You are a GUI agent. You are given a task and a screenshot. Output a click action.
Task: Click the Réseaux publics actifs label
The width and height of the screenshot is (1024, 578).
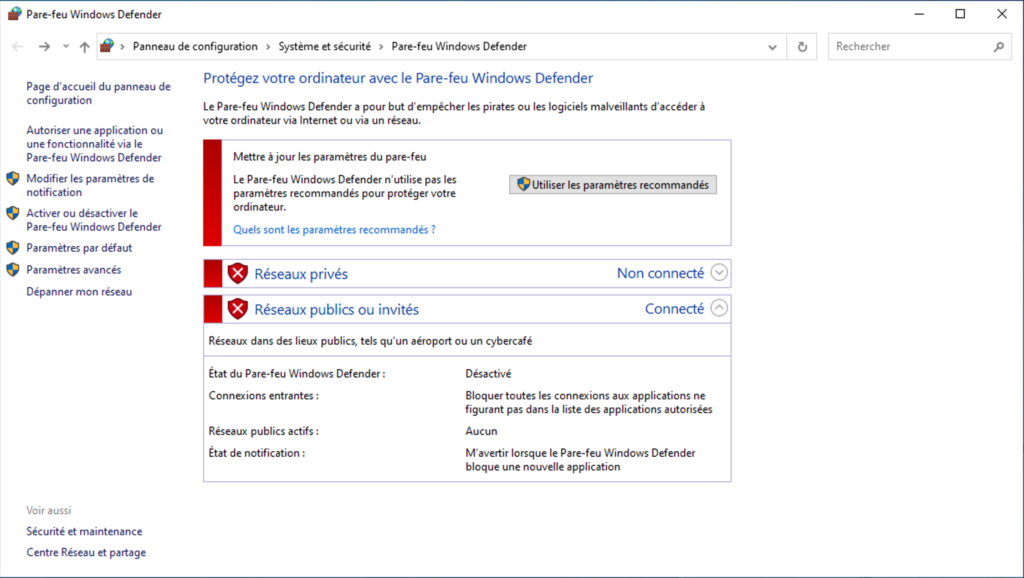(x=264, y=431)
